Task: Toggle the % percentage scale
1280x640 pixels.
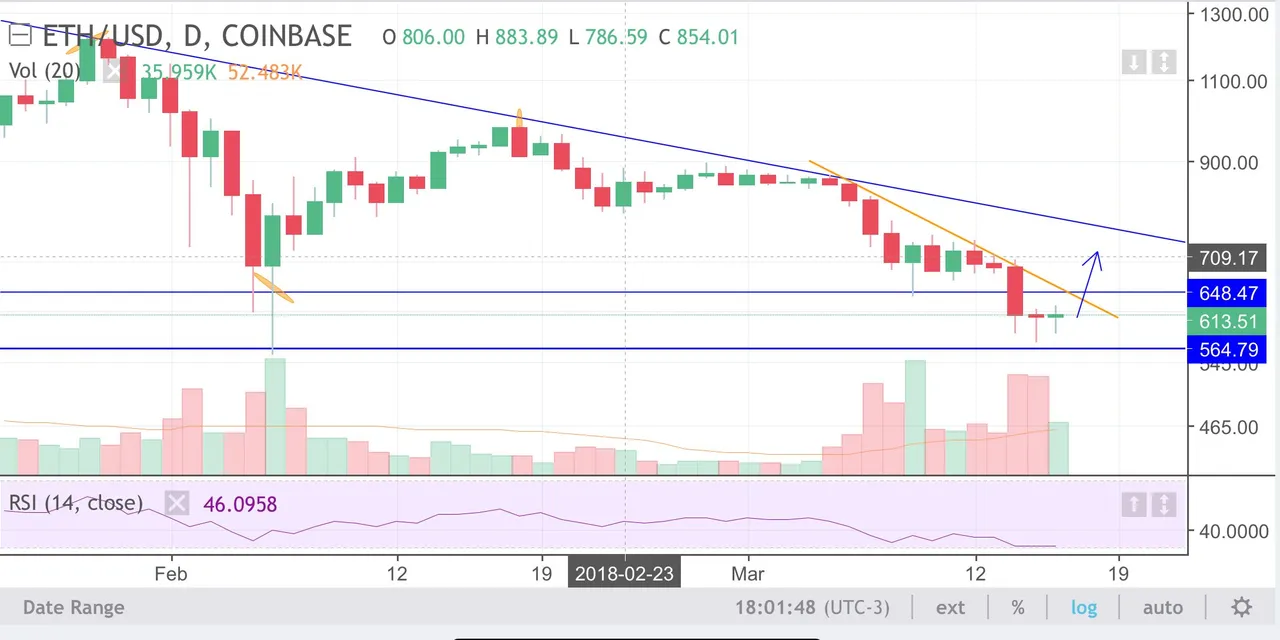Action: pyautogui.click(x=1018, y=607)
